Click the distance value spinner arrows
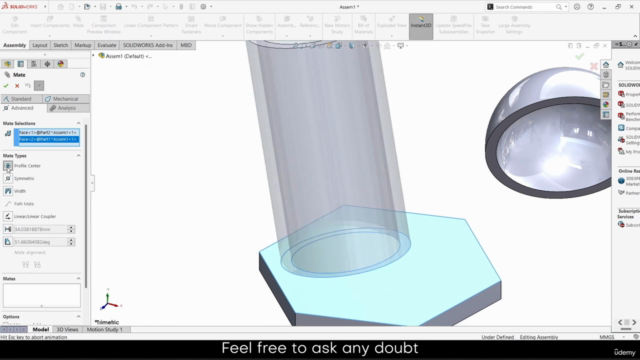The image size is (640, 360). coord(71,229)
